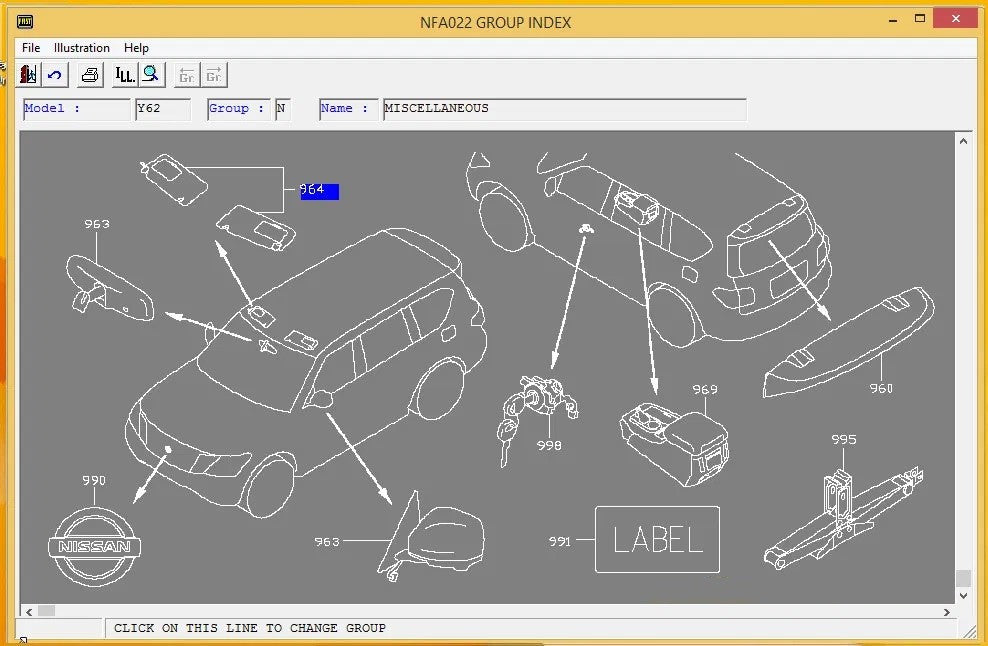Click the blue undo arrow icon
This screenshot has width=988, height=646.
[55, 75]
